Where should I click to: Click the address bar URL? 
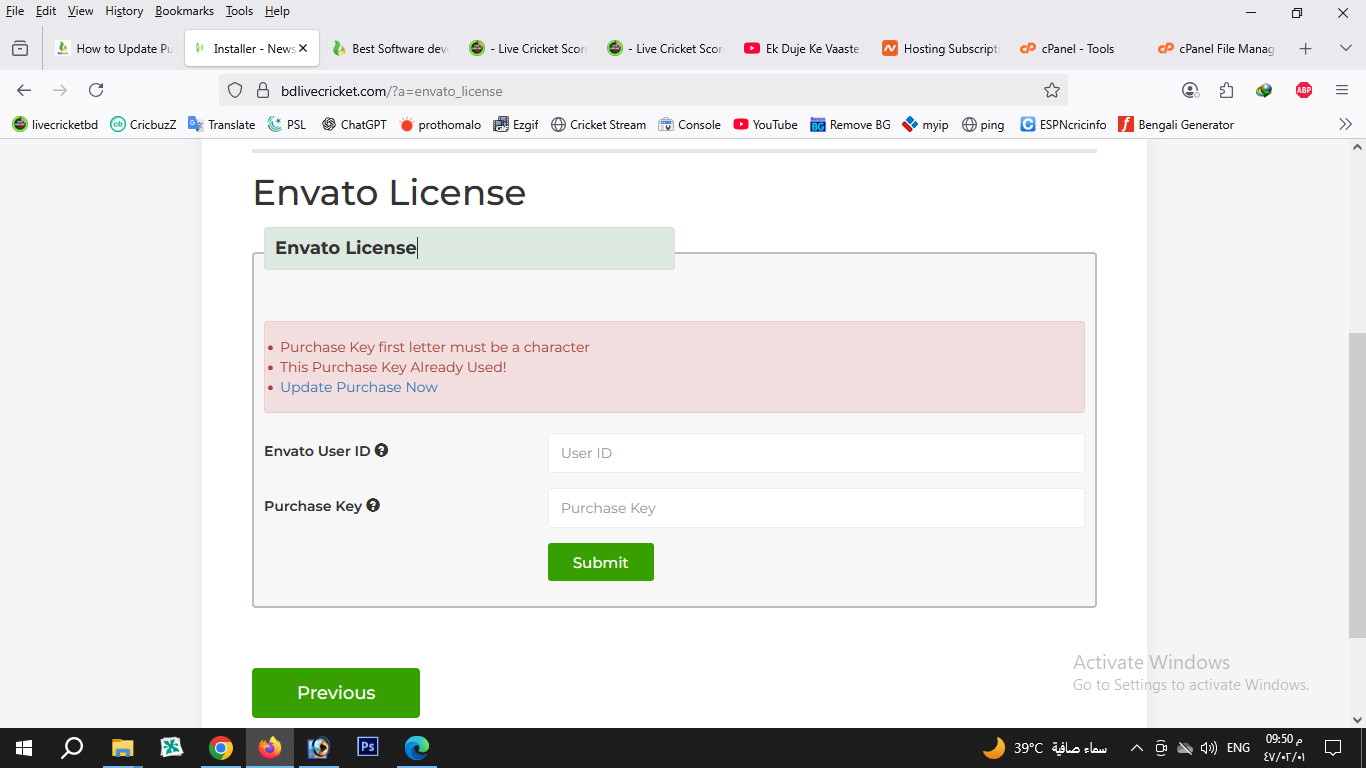391,91
